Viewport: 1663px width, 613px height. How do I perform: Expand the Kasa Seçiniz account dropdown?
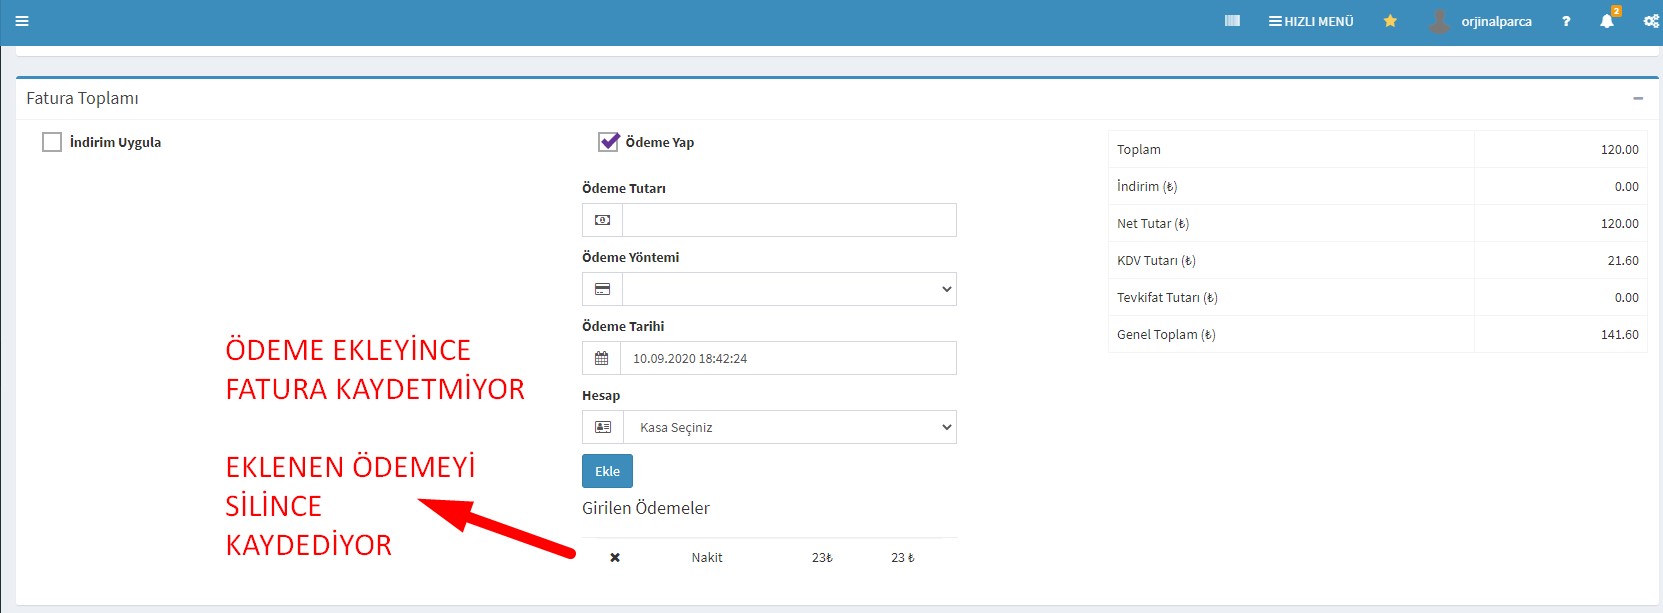pyautogui.click(x=788, y=427)
